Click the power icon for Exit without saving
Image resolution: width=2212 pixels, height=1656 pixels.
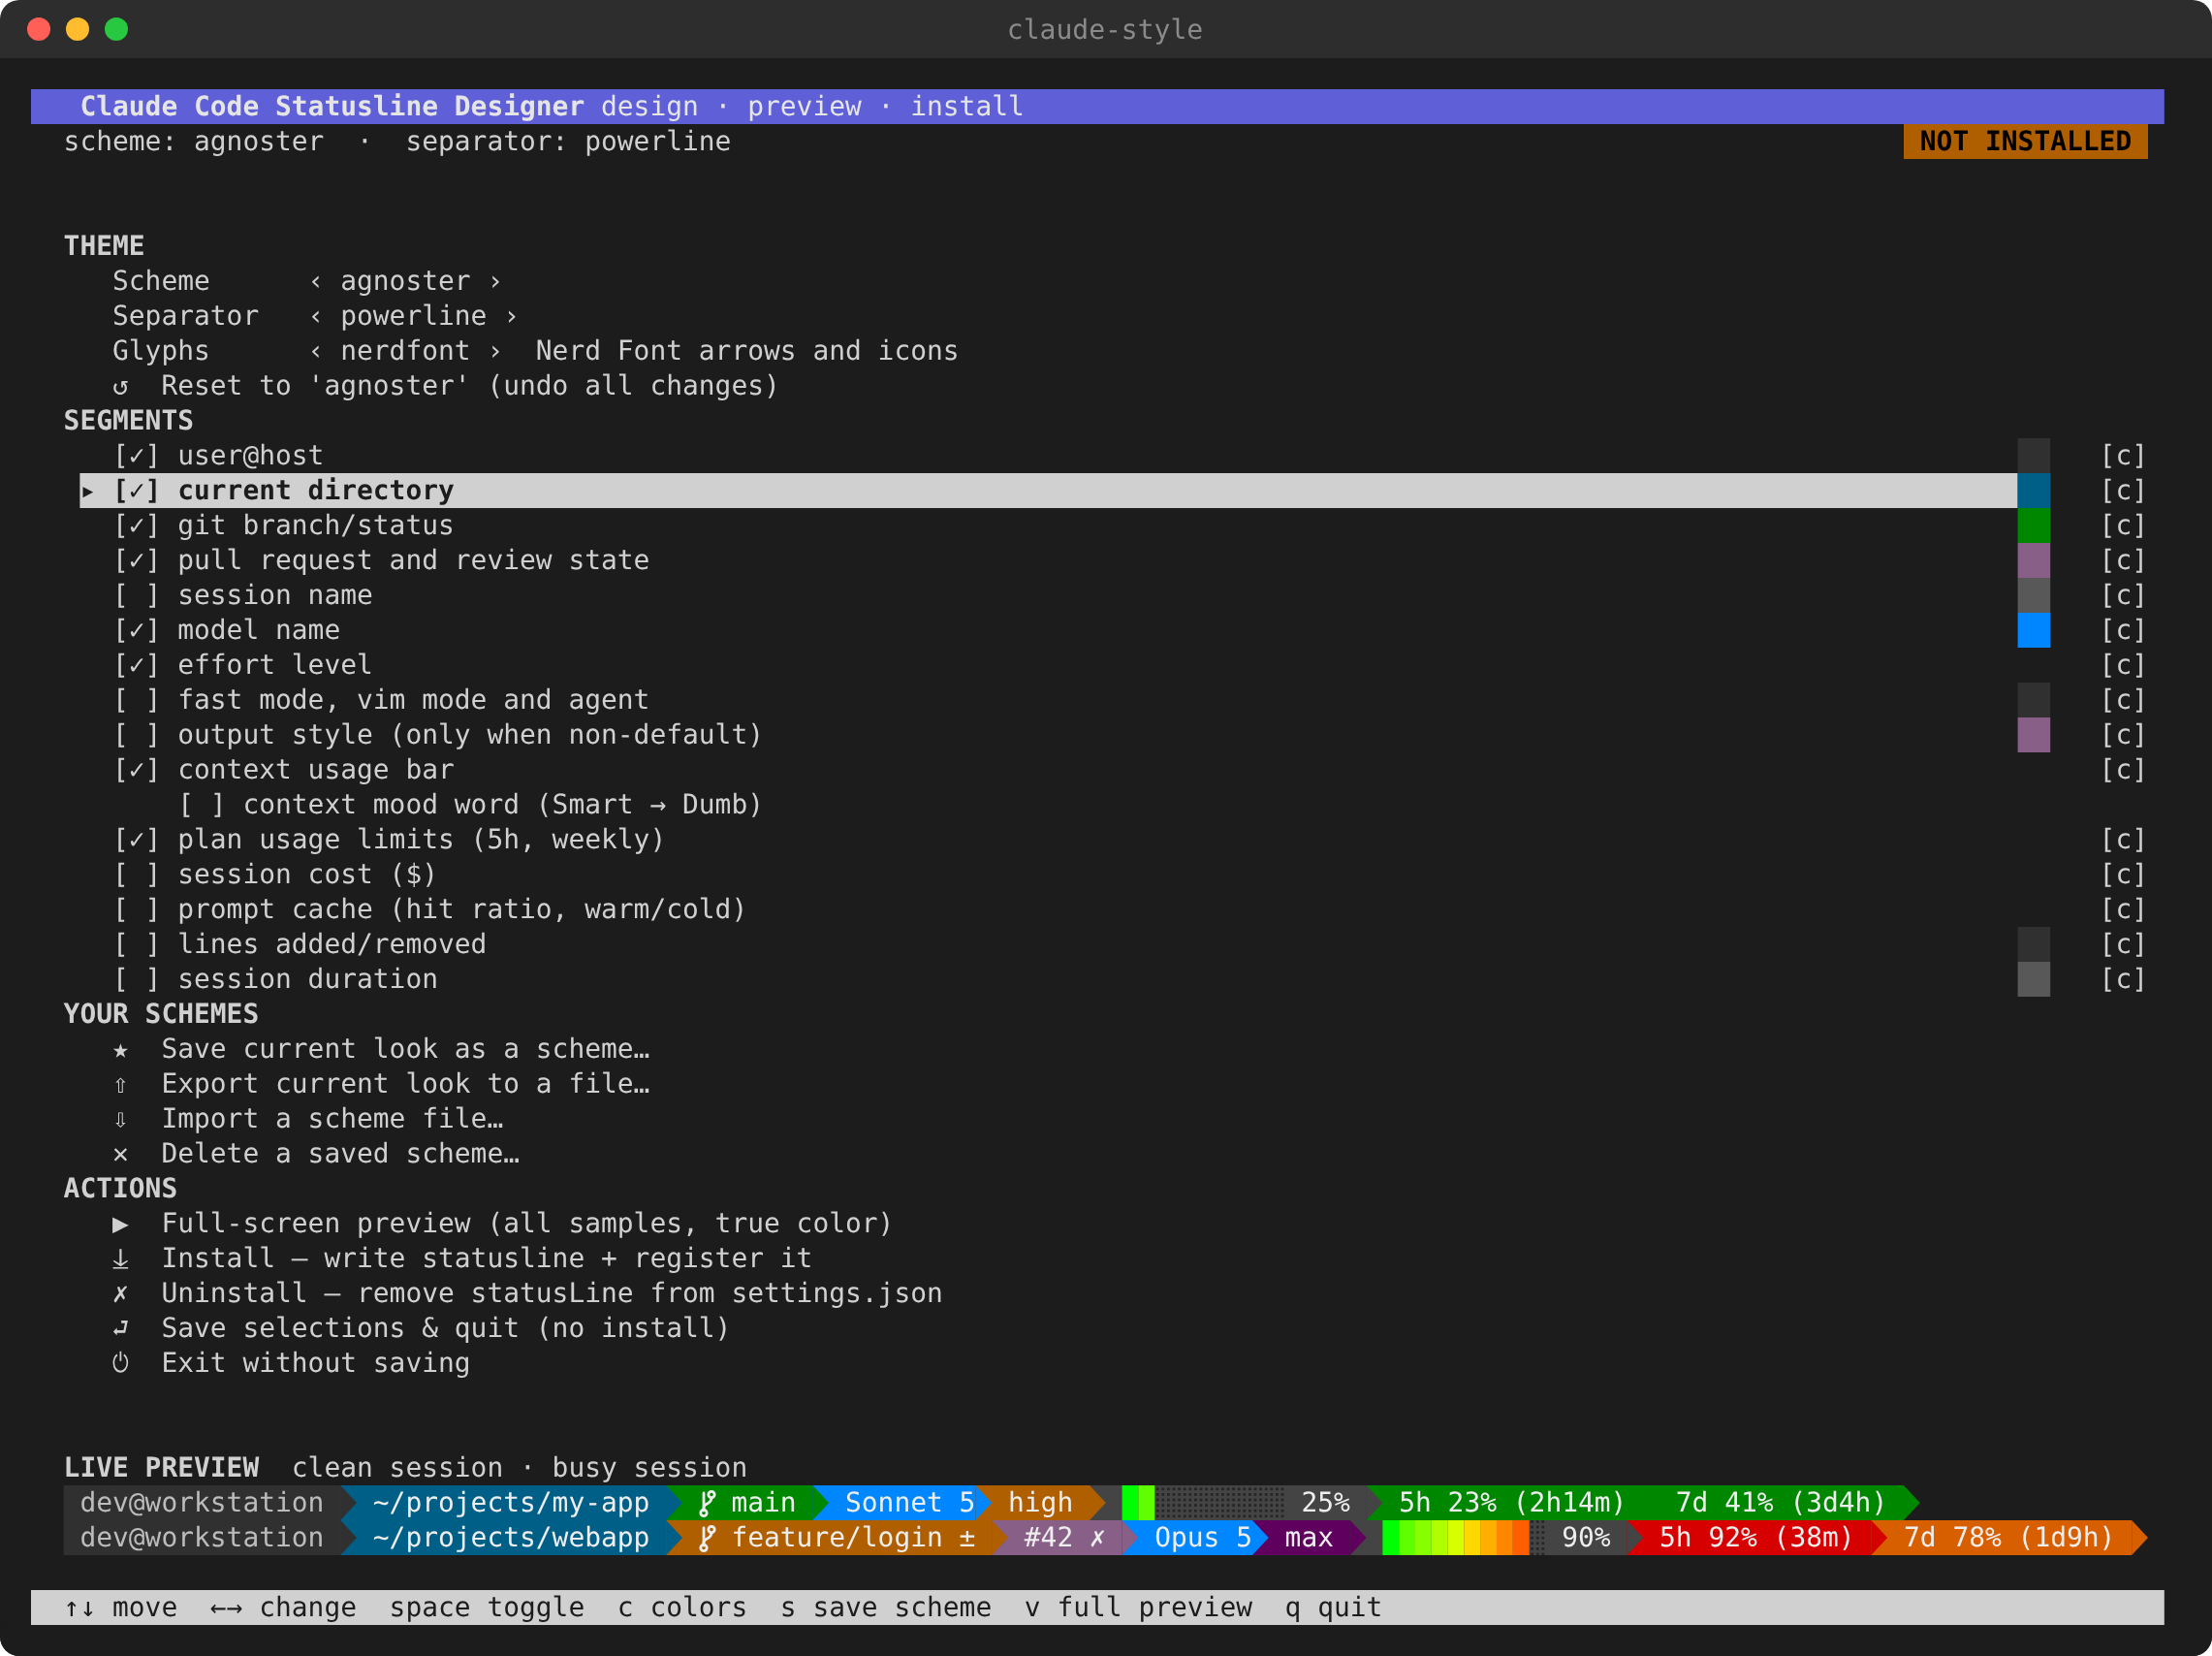120,1363
